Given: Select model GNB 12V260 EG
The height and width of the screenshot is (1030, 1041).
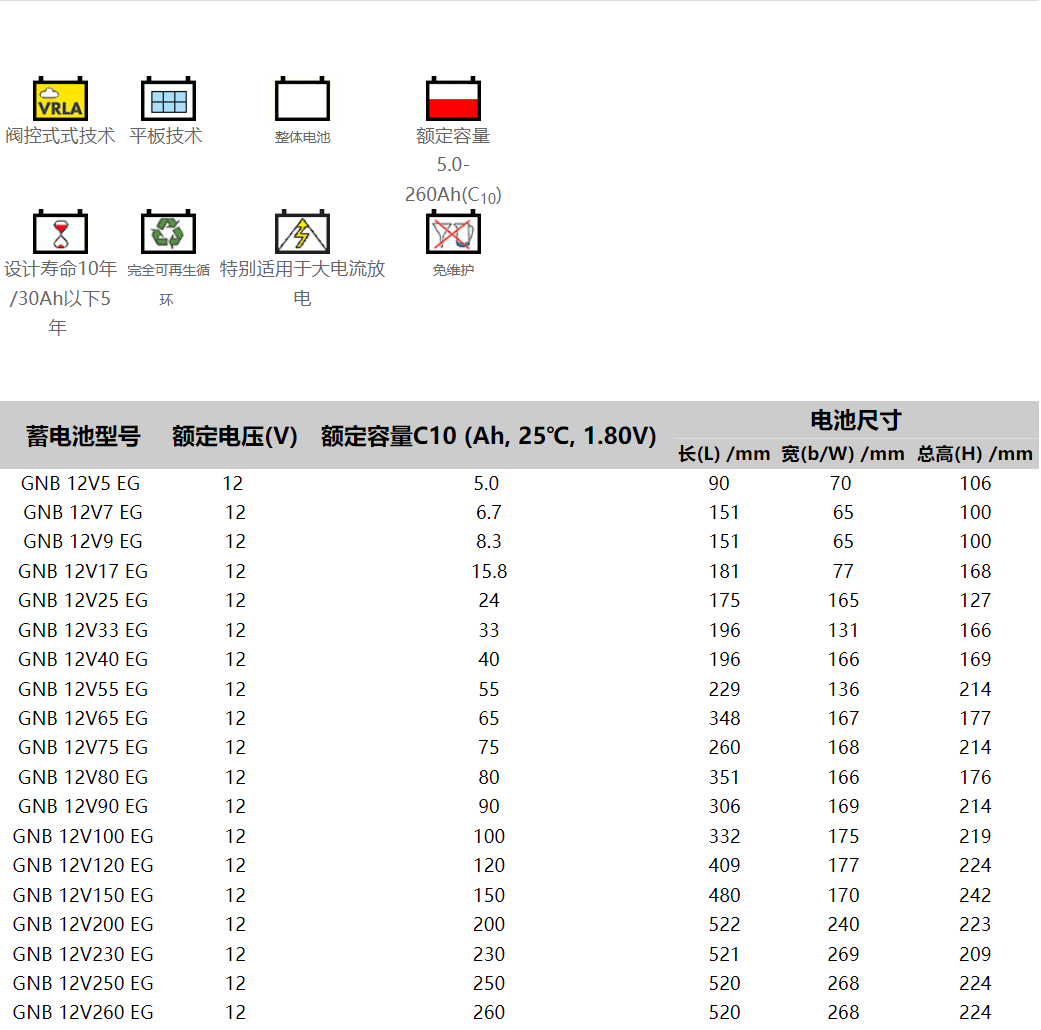Looking at the screenshot, I should tap(83, 1012).
